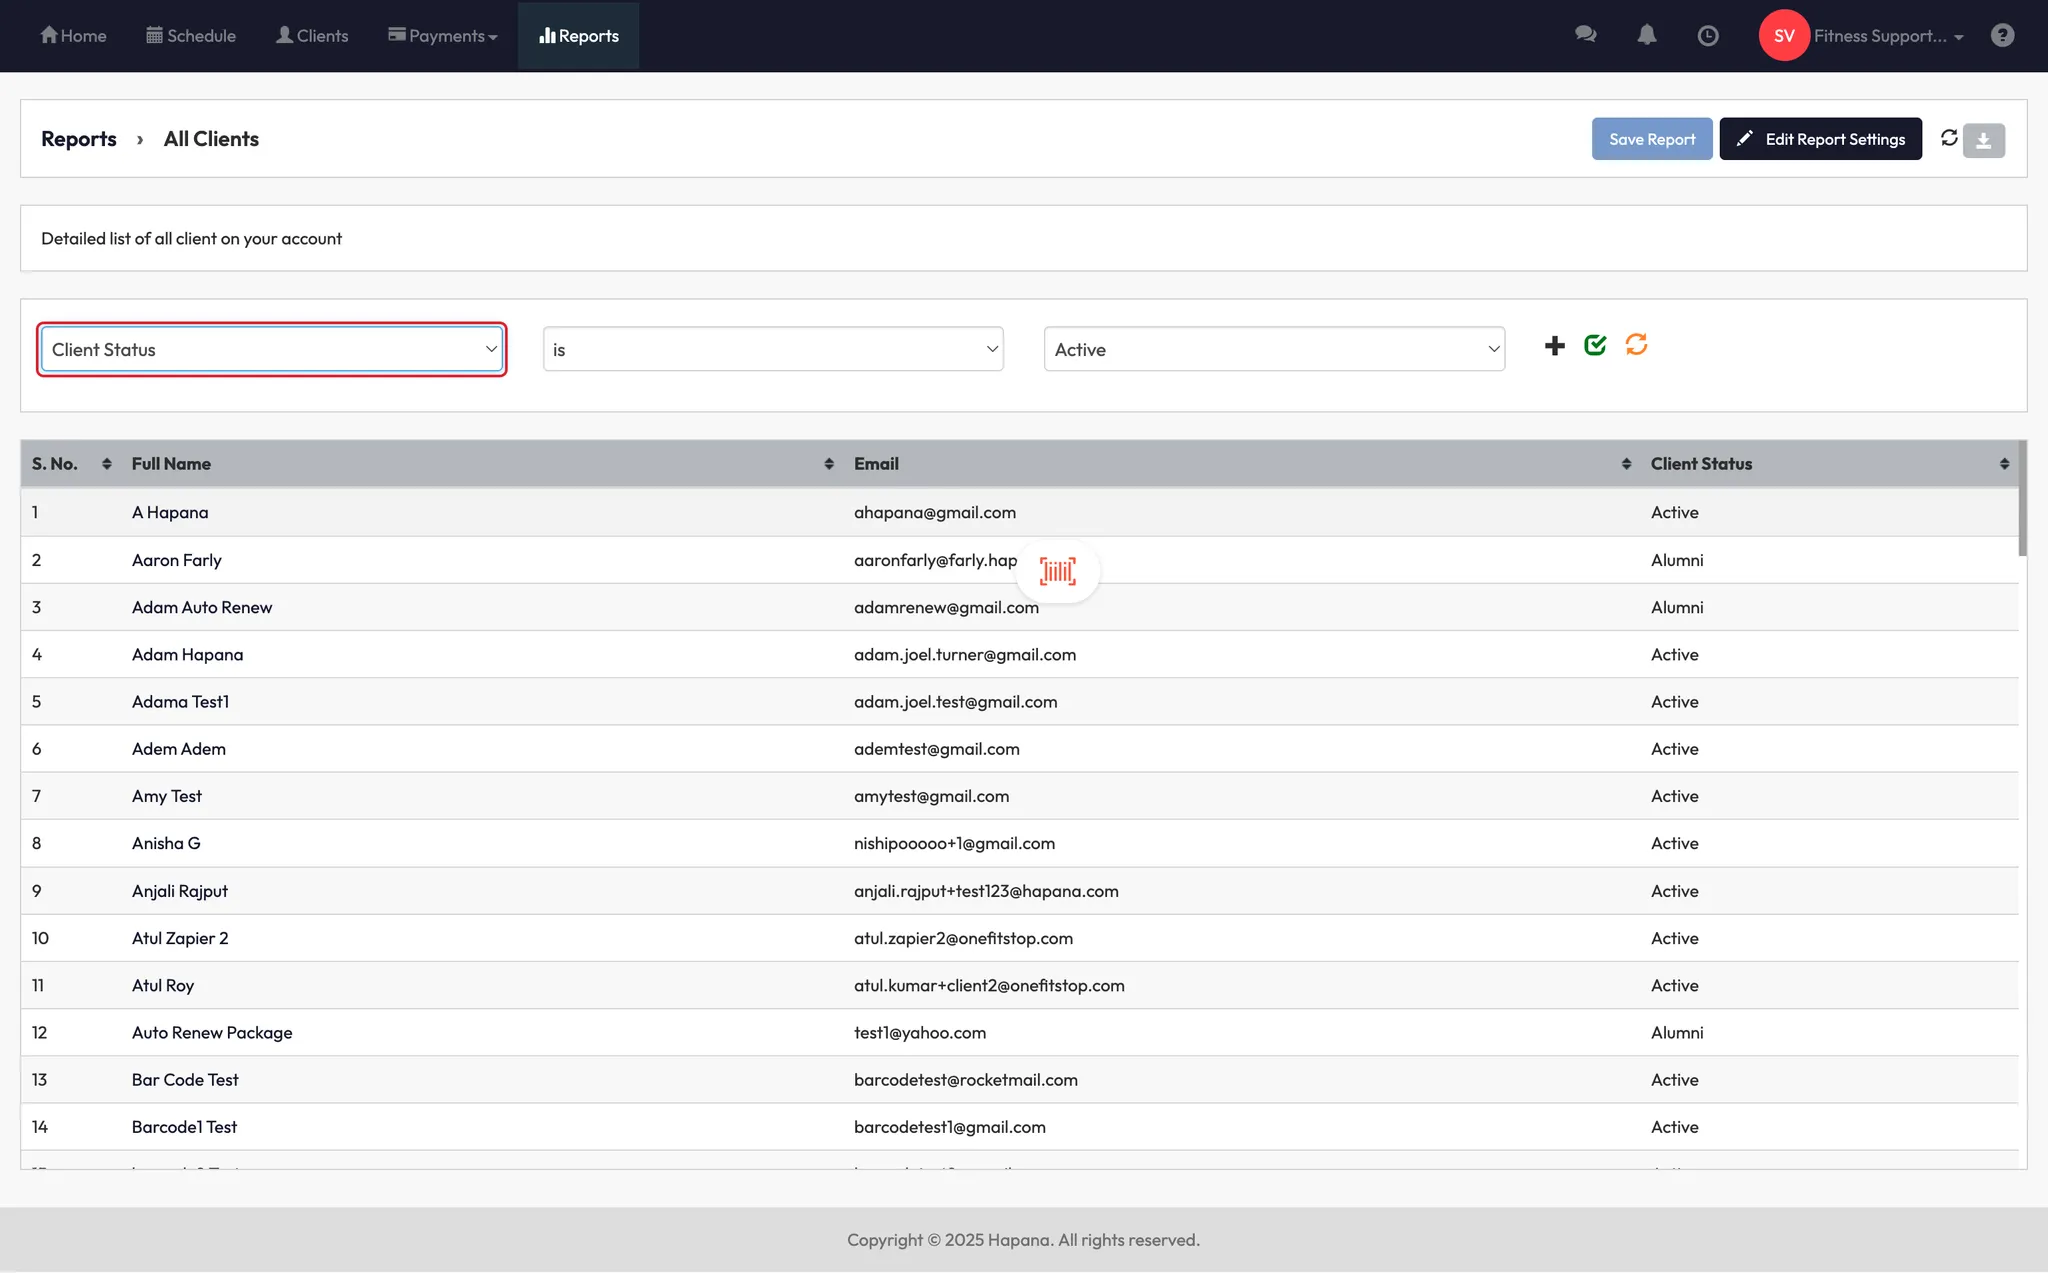Screen dimensions: 2048x1273
Task: Click the add filter plus icon
Action: (x=1554, y=346)
